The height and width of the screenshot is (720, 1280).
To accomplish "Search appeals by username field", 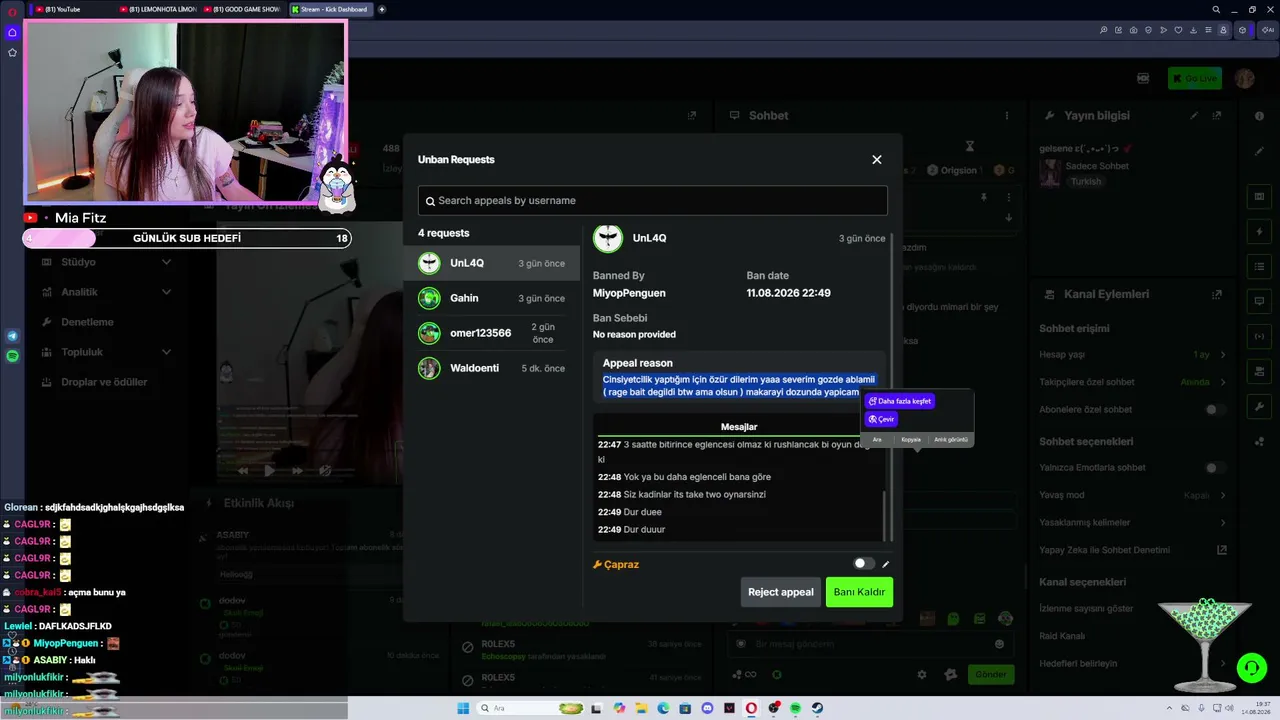I will (652, 201).
